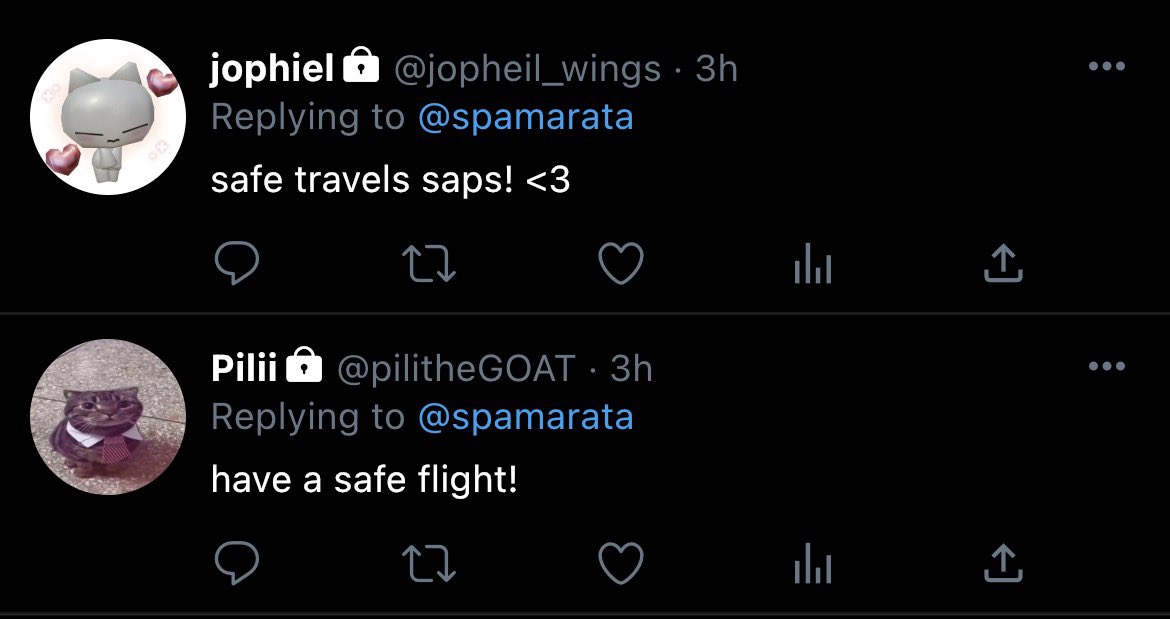Open Pilii's cat profile picture
This screenshot has width=1170, height=619.
pos(108,416)
